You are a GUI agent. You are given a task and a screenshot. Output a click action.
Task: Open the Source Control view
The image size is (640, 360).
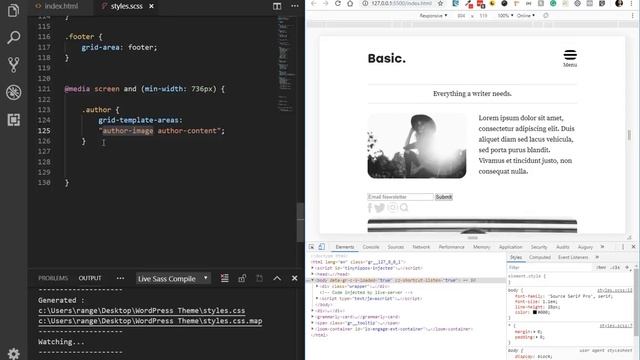[13, 65]
